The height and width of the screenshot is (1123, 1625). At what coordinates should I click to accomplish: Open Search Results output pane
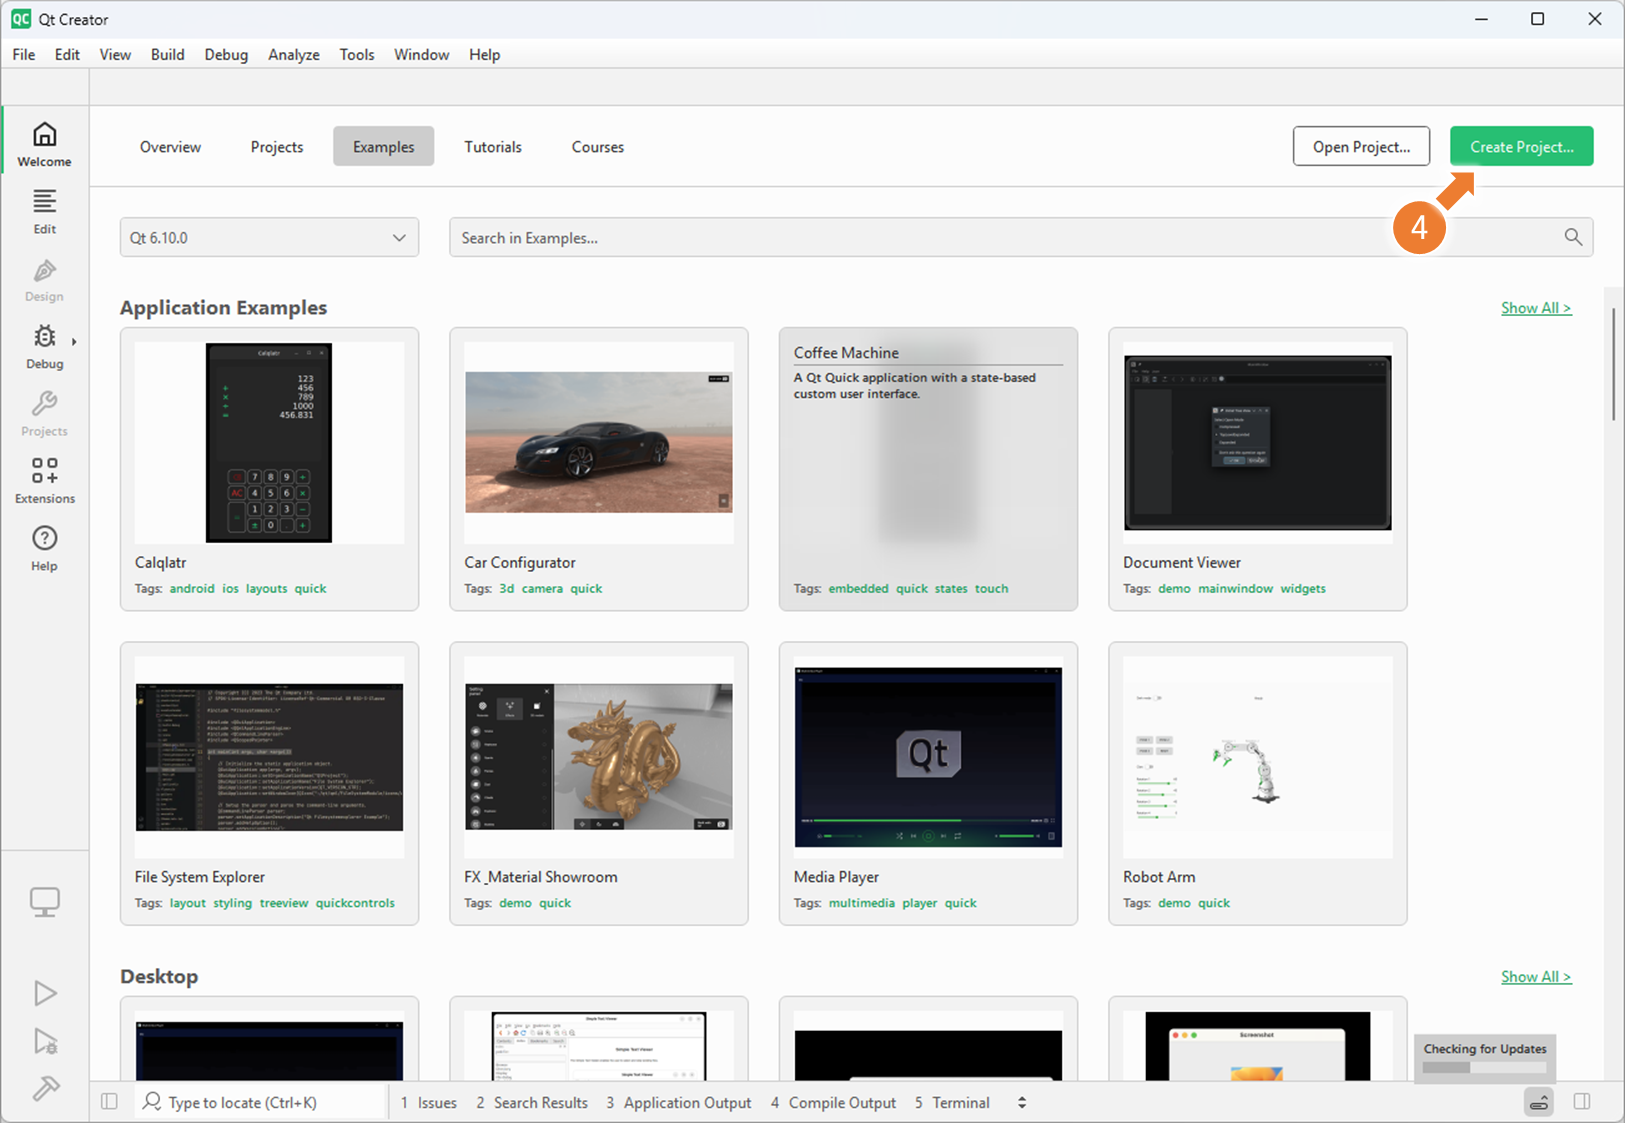(x=532, y=1102)
